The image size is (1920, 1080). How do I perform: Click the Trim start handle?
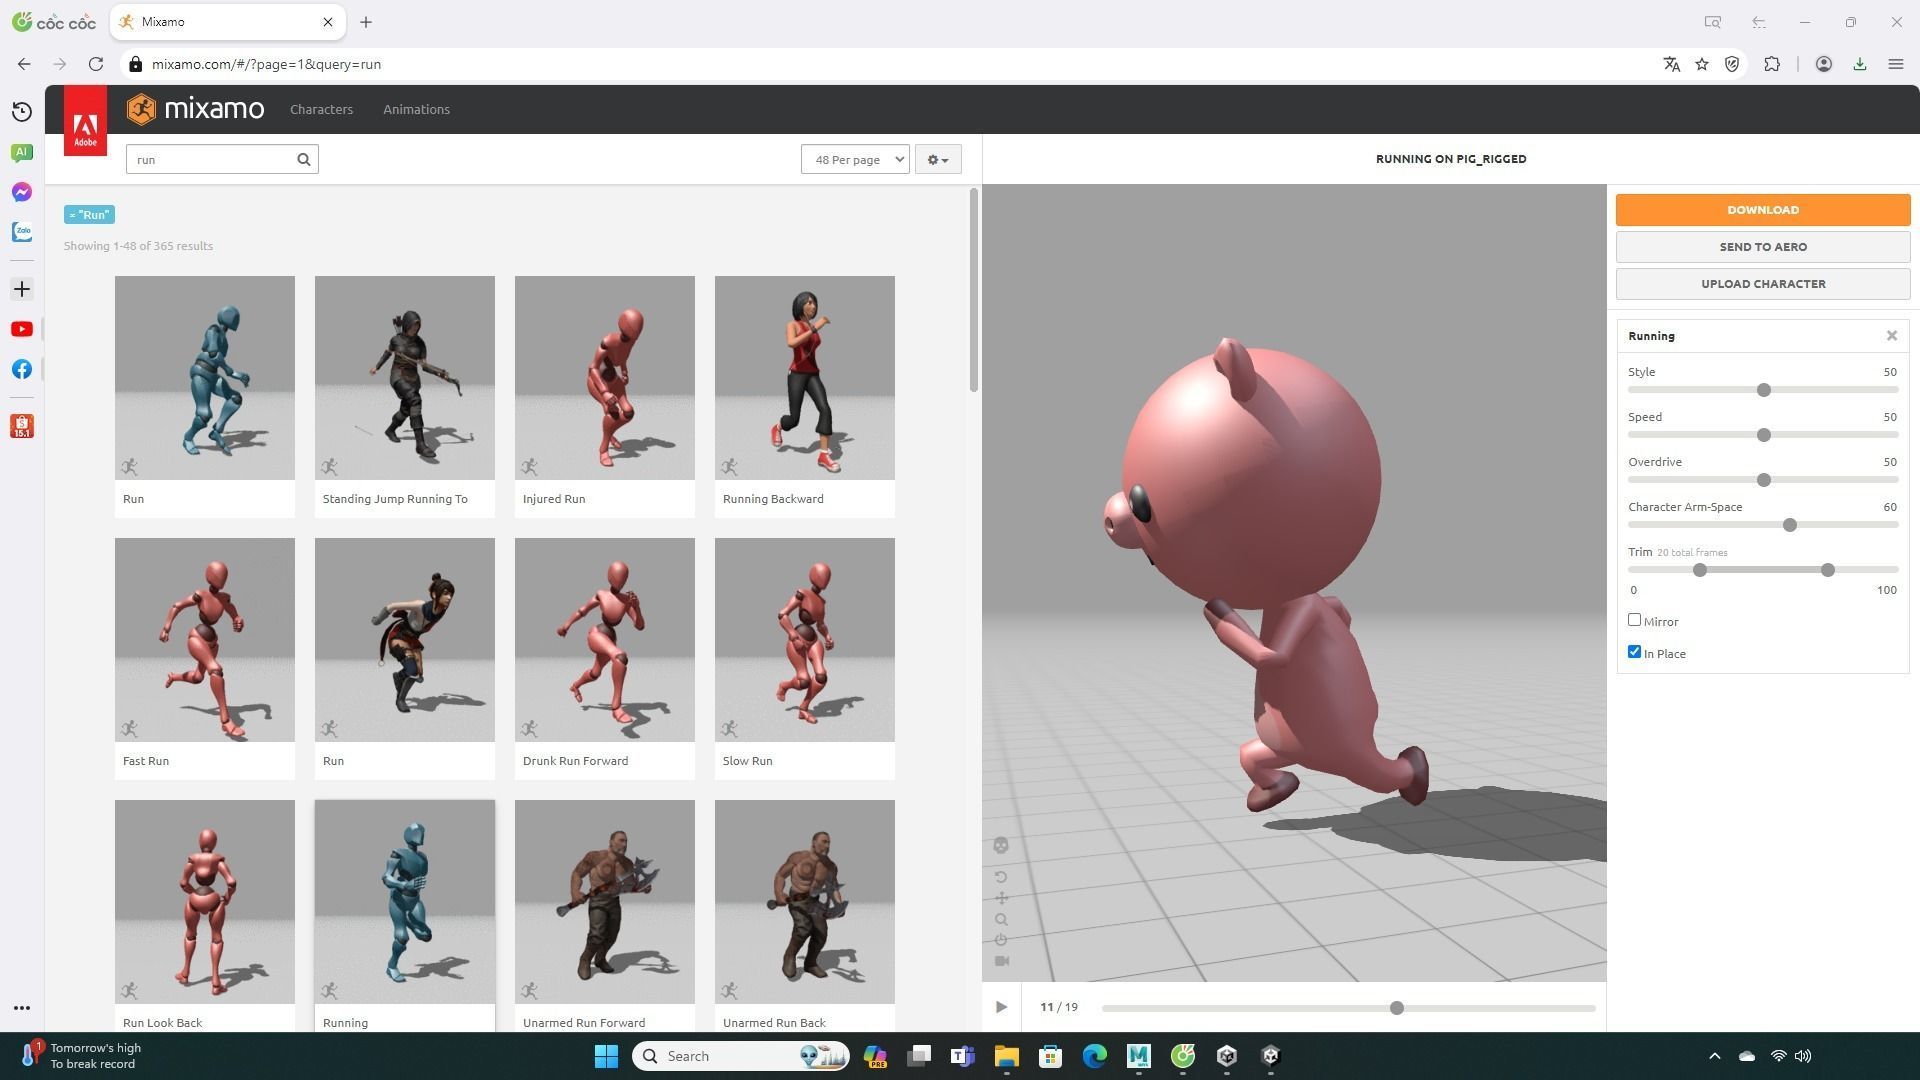tap(1700, 570)
